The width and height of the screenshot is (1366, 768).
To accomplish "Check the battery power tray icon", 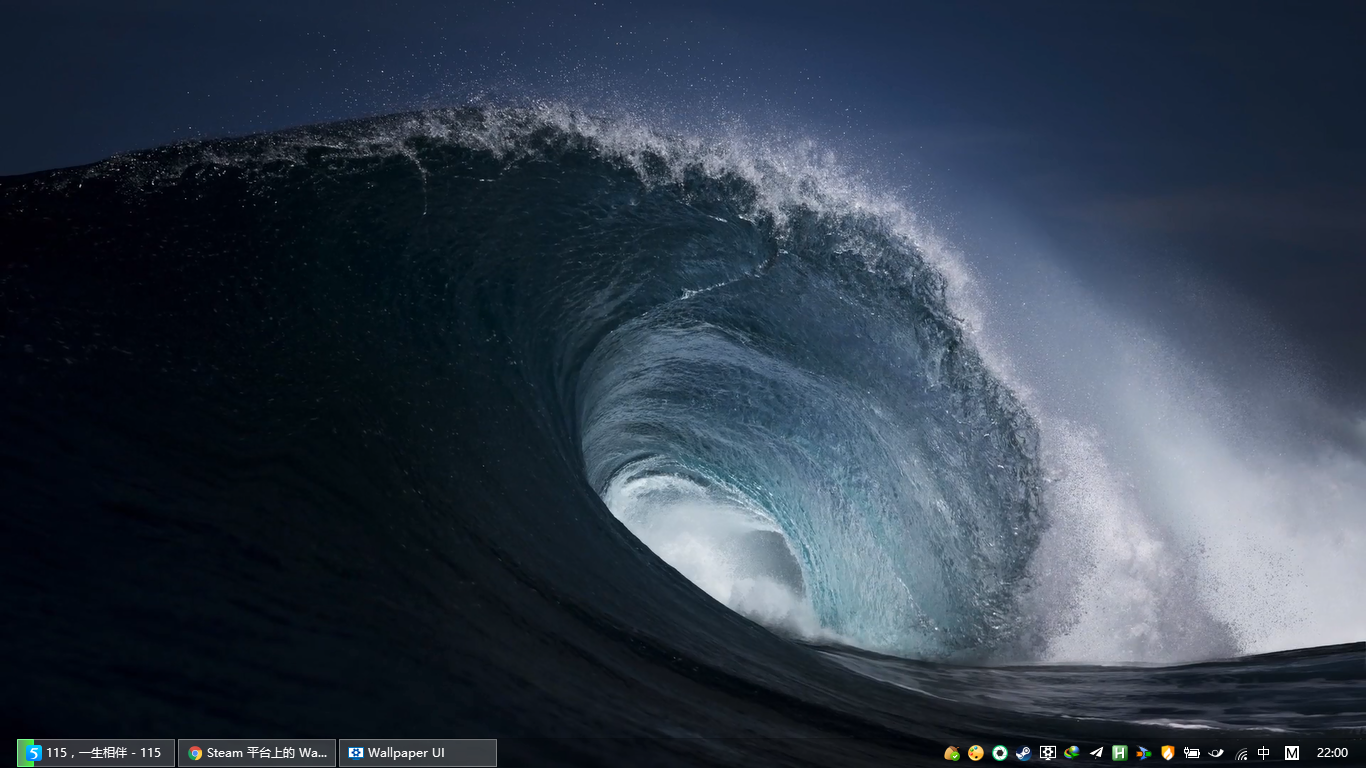I will 1192,753.
